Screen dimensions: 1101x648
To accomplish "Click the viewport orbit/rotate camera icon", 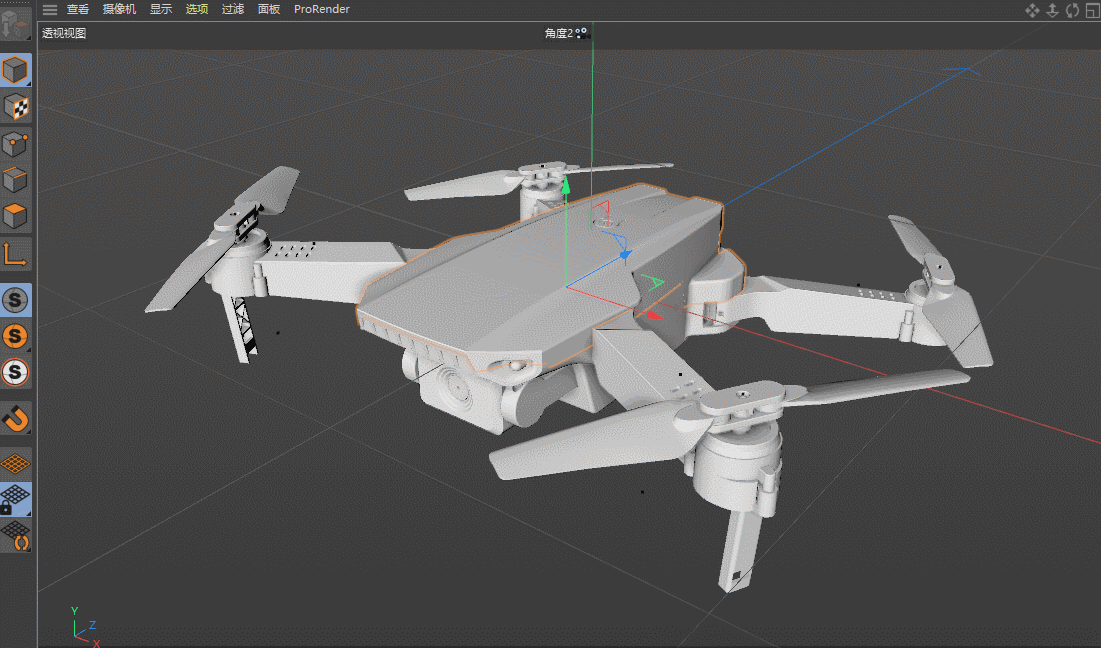I will pyautogui.click(x=1072, y=10).
